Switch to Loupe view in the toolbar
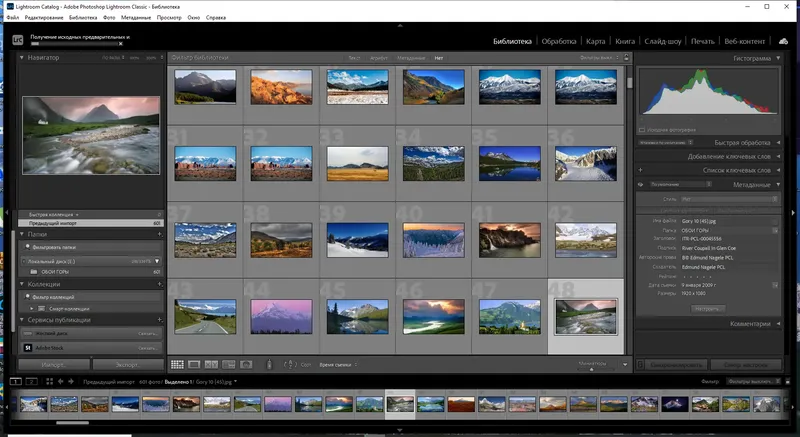The width and height of the screenshot is (800, 437). point(194,365)
